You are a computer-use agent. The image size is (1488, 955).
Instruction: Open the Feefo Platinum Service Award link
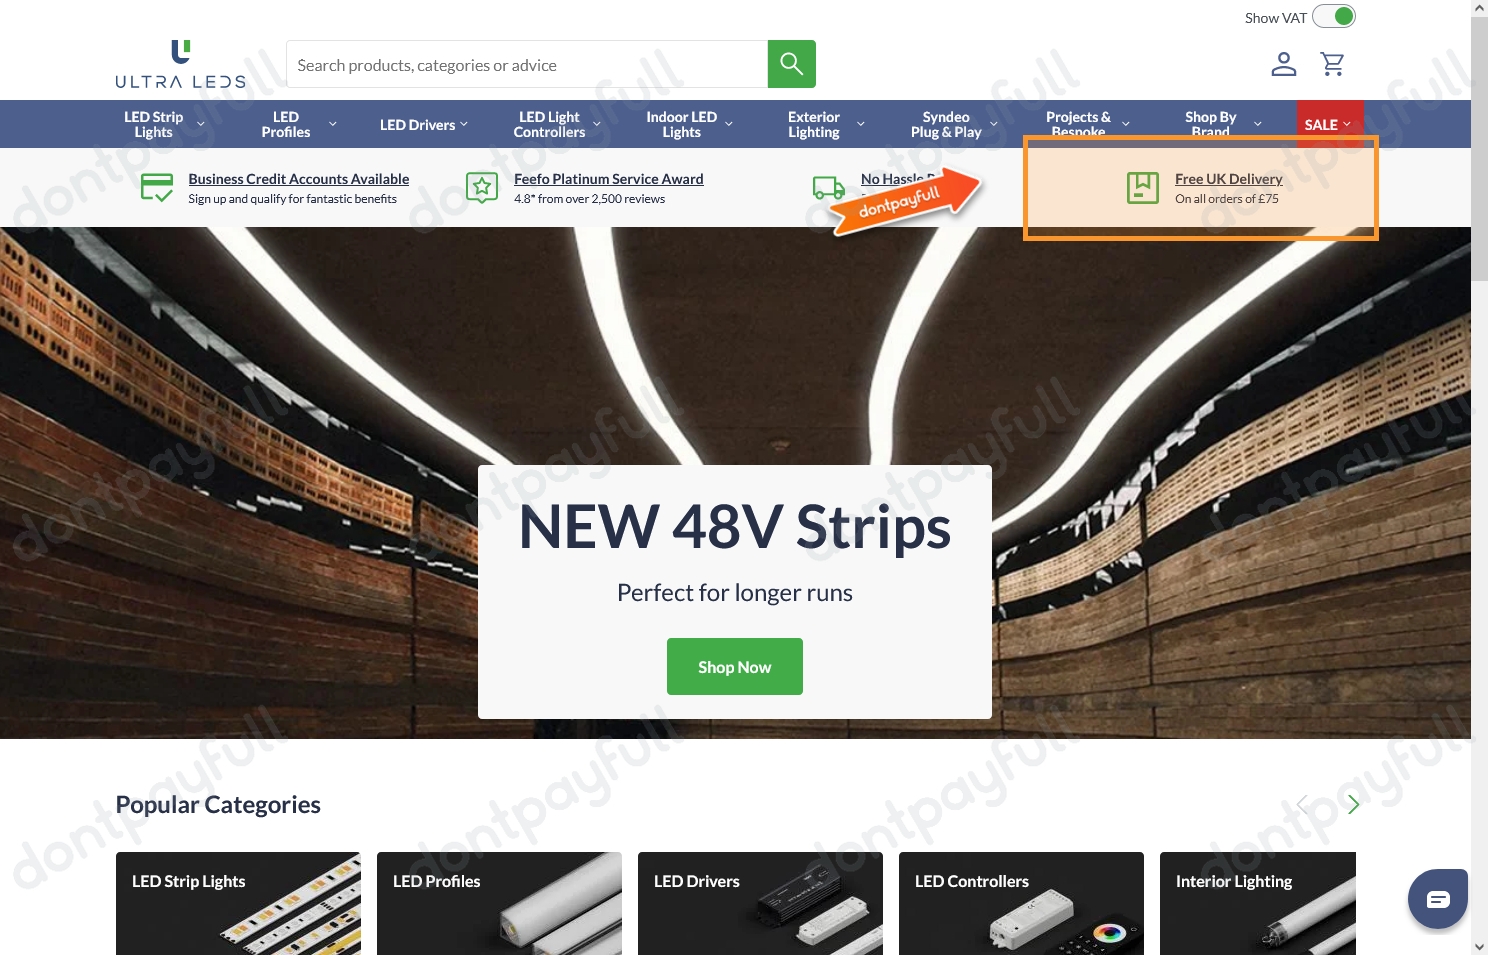point(608,179)
